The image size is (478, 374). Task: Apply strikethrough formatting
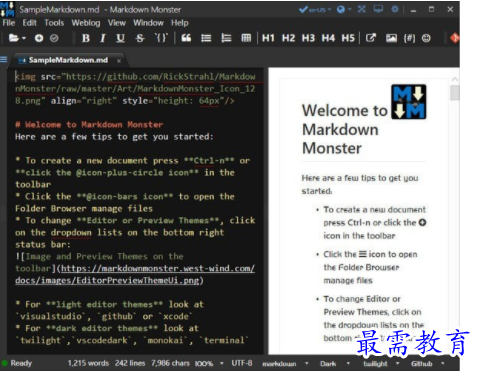[x=140, y=38]
